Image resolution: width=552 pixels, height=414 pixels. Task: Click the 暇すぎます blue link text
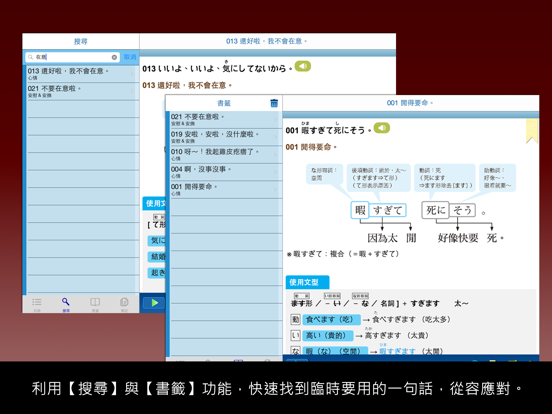point(397,351)
